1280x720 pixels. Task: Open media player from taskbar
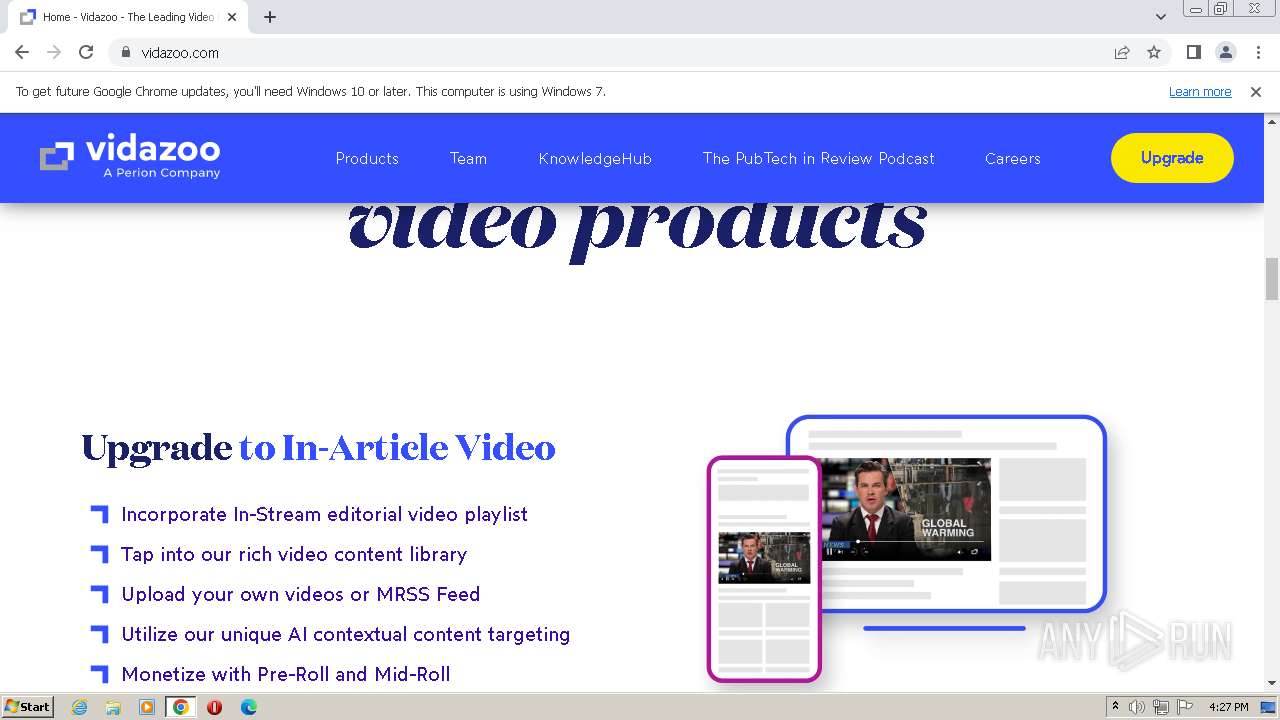147,707
